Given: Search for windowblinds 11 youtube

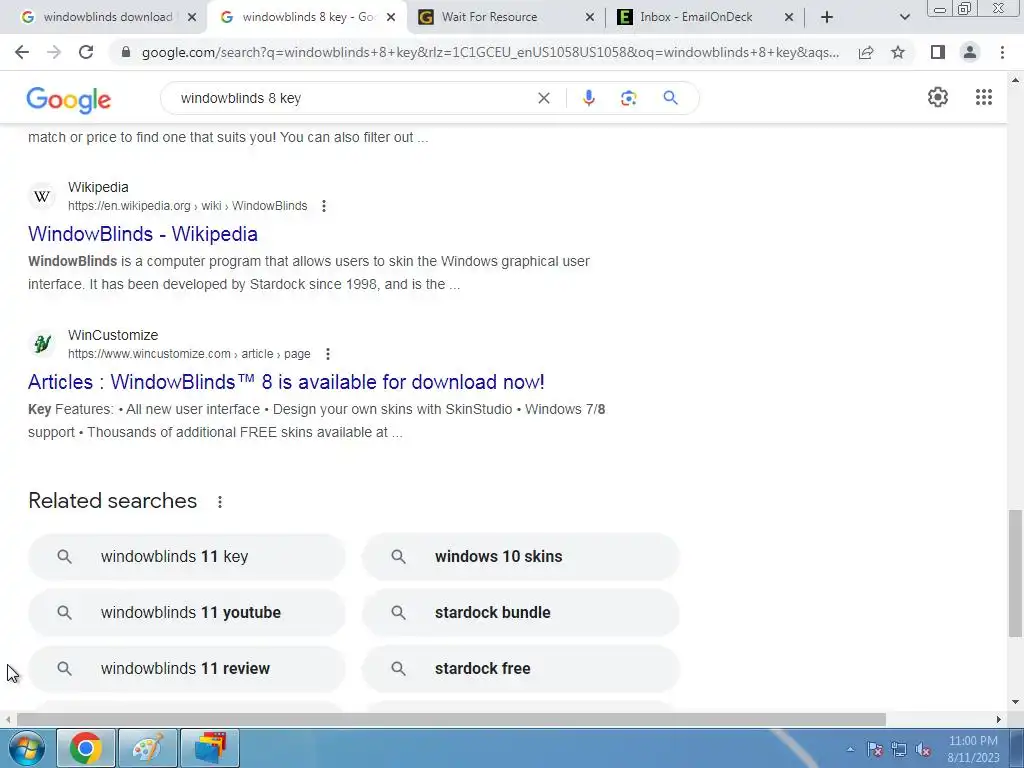Looking at the screenshot, I should 187,613.
